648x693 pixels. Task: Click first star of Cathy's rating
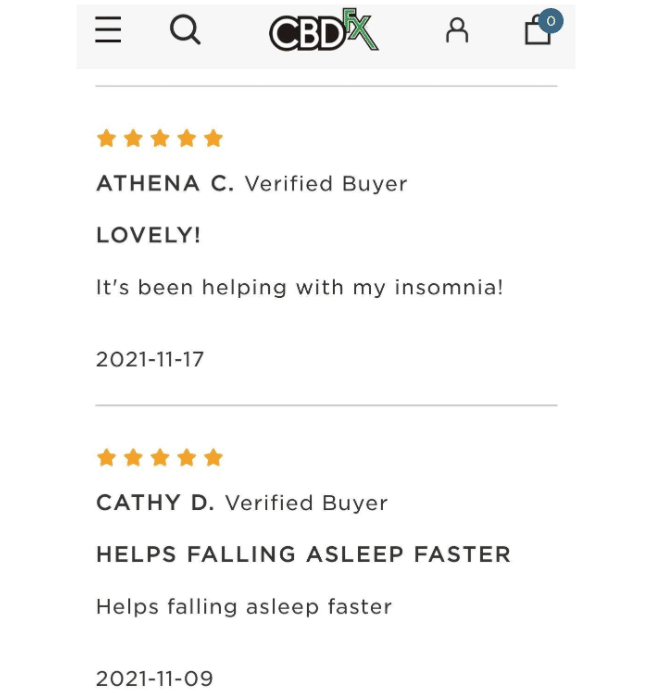tap(106, 458)
